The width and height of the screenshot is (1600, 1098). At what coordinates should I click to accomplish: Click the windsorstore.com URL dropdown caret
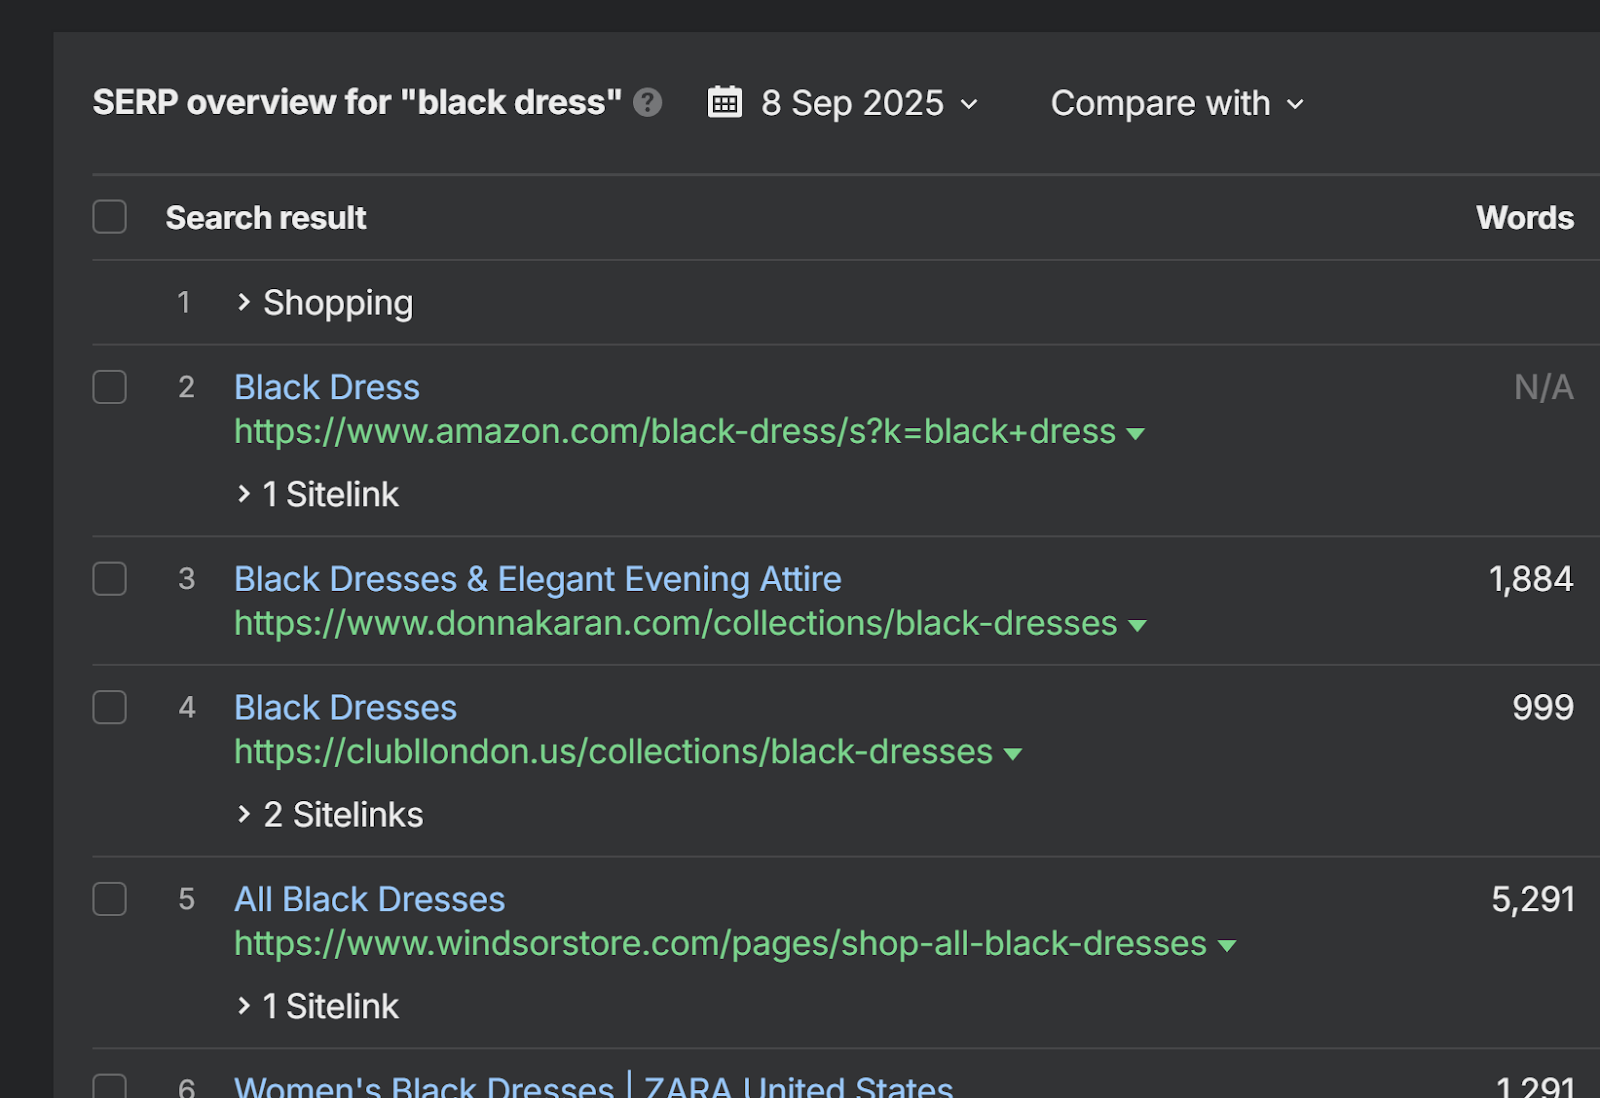click(x=1227, y=946)
